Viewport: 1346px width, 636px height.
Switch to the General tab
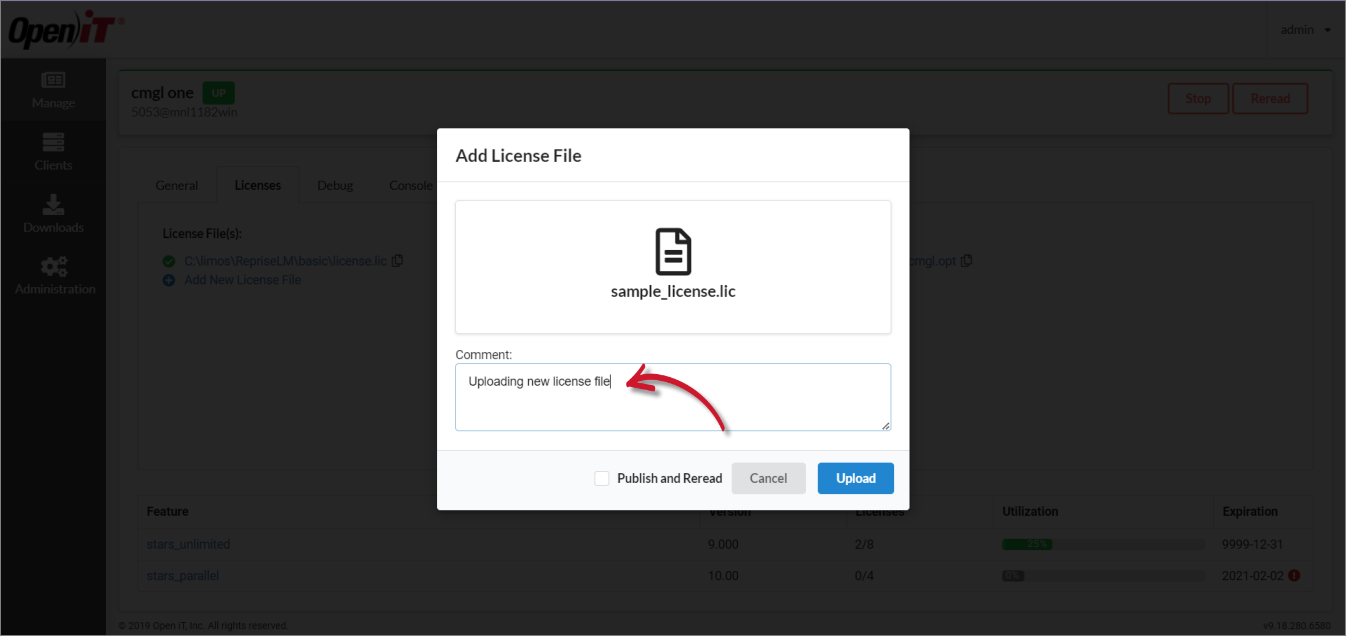[177, 185]
